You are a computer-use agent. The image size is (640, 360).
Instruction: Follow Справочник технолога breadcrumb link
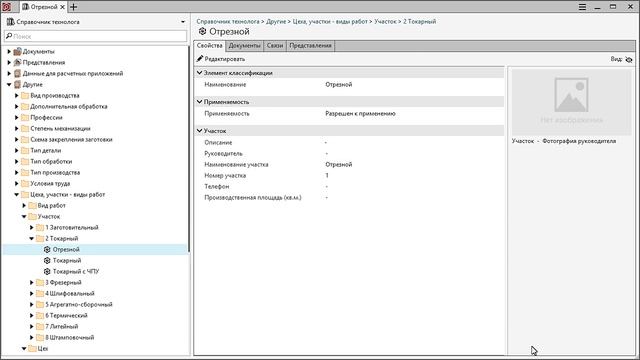coord(228,21)
